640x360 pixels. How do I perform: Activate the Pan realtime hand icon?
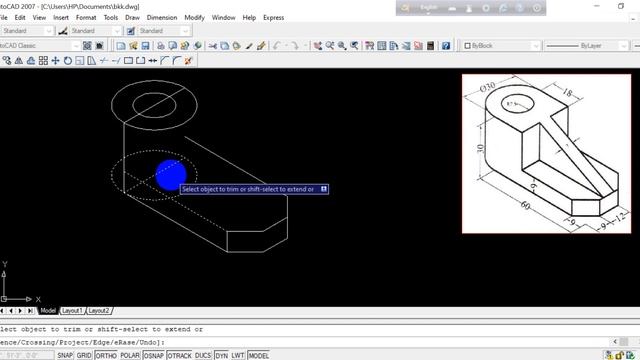tap(318, 46)
